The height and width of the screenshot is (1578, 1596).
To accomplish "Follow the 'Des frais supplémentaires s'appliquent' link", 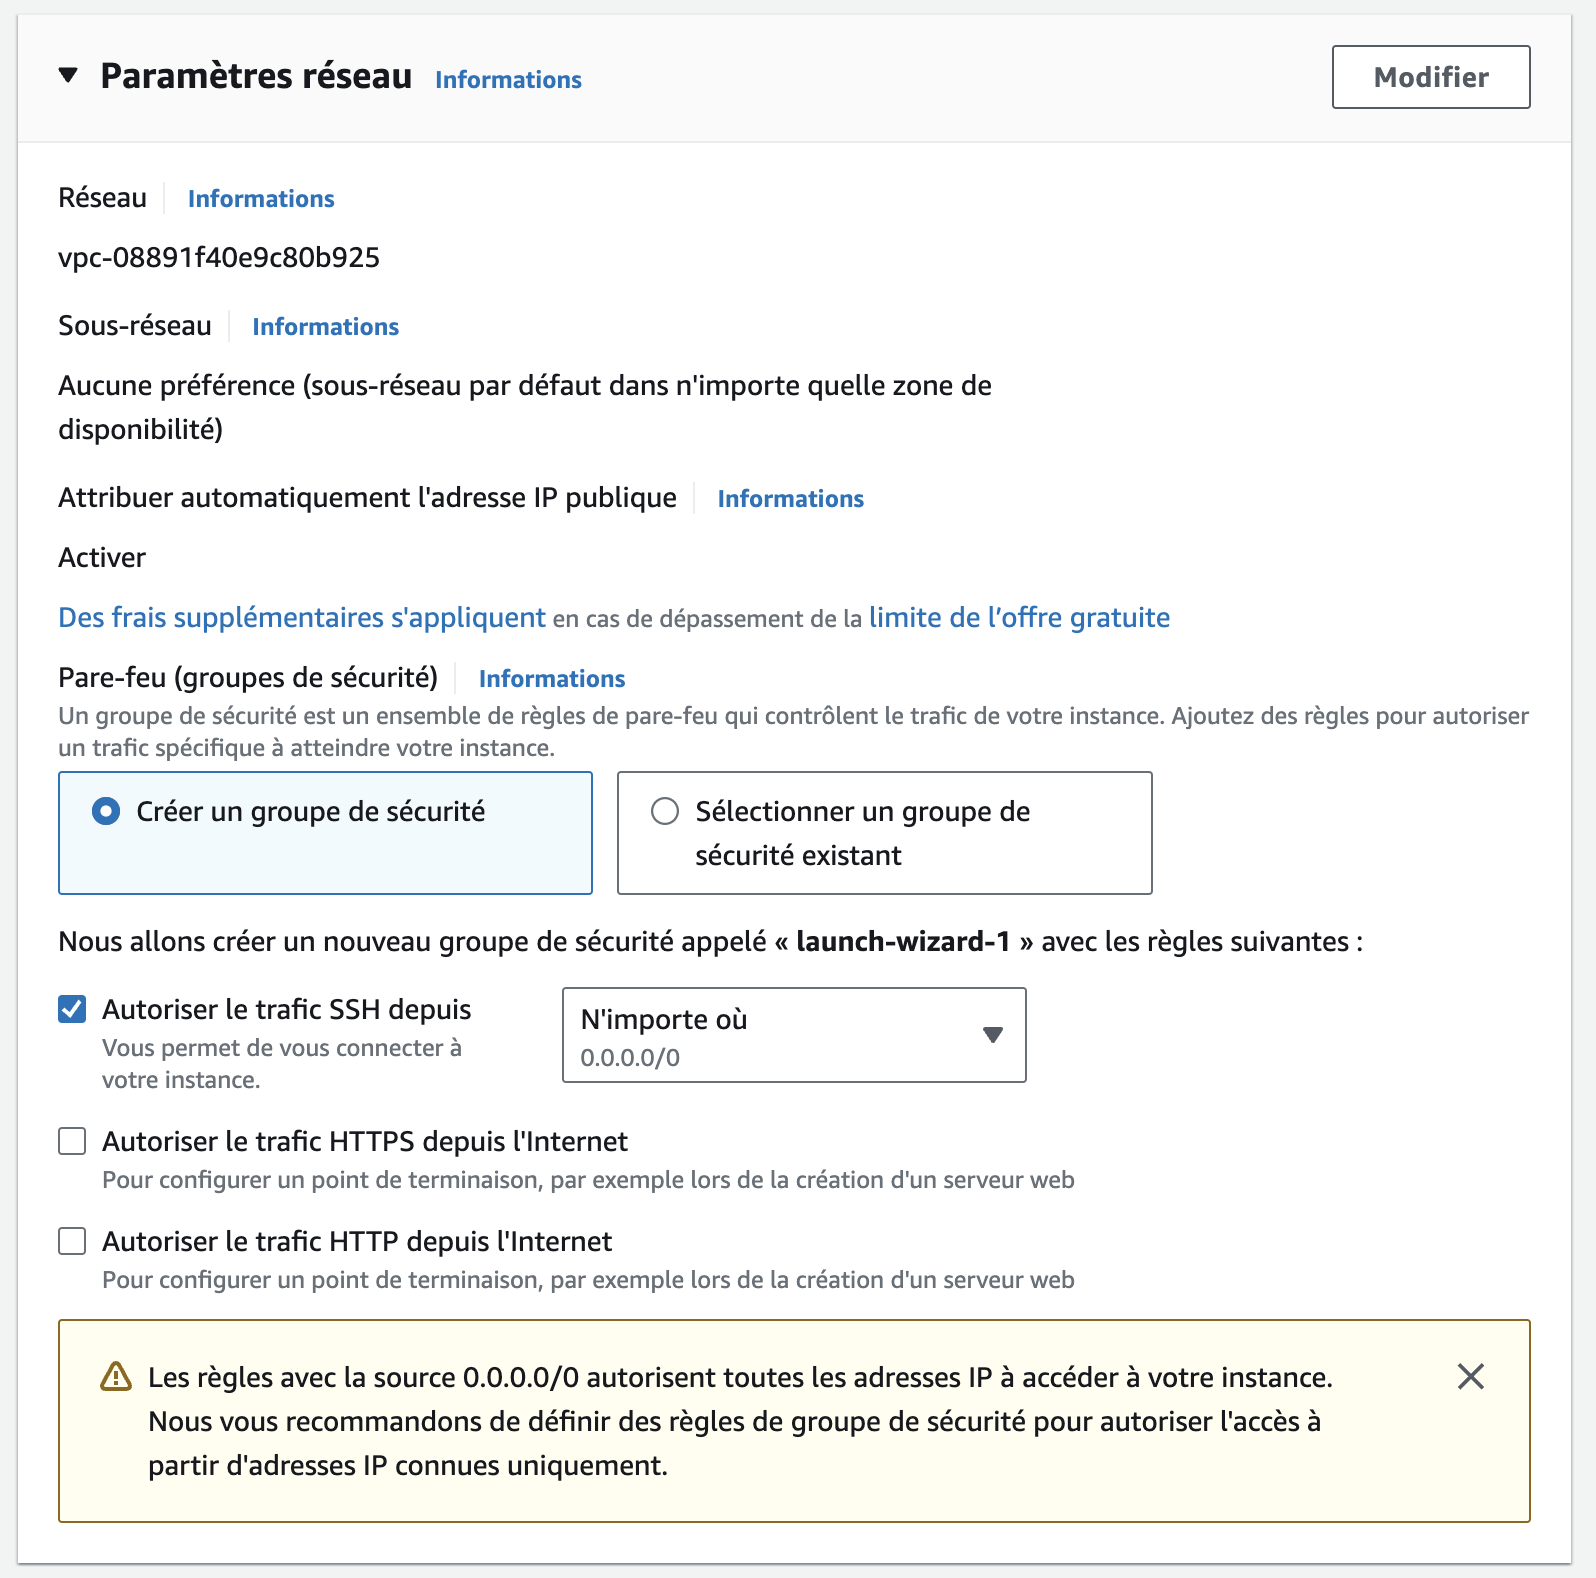I will [x=302, y=618].
